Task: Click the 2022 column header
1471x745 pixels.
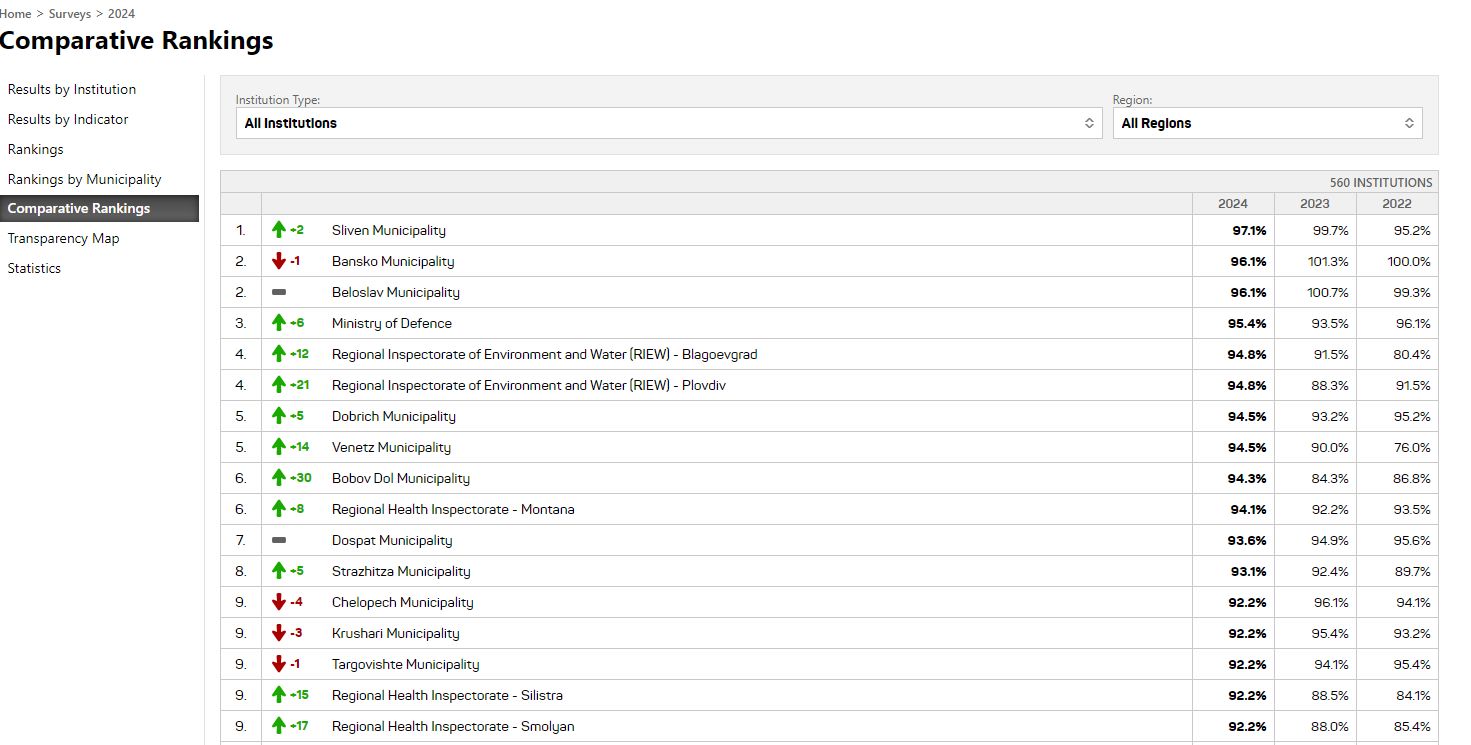Action: [x=1396, y=203]
